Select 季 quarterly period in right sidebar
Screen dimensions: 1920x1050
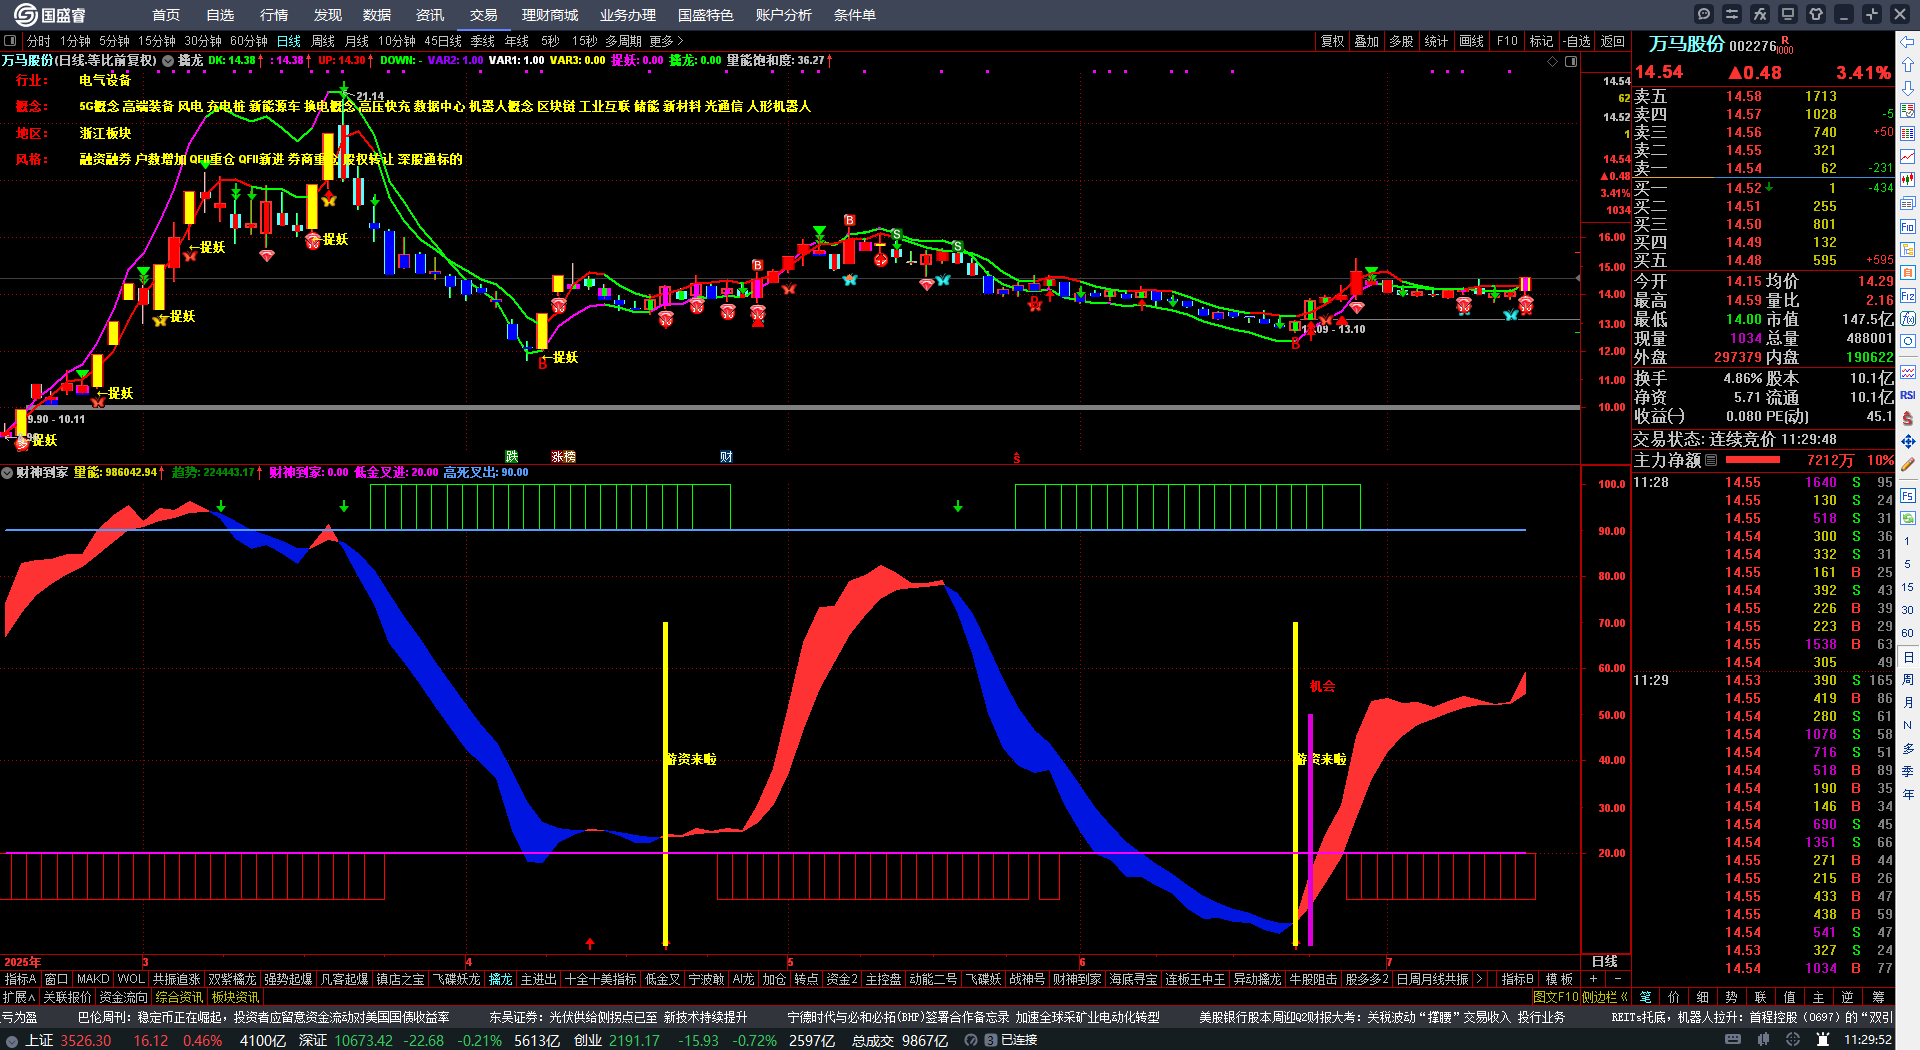pyautogui.click(x=1908, y=771)
